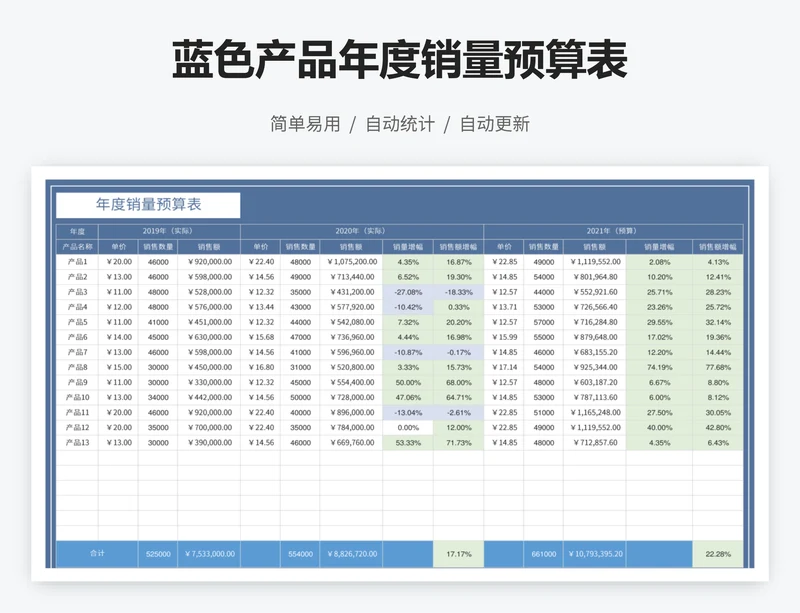This screenshot has width=800, height=613.
Task: Click the ¥879,648.00 cell in 产品6 row
Action: coord(594,337)
